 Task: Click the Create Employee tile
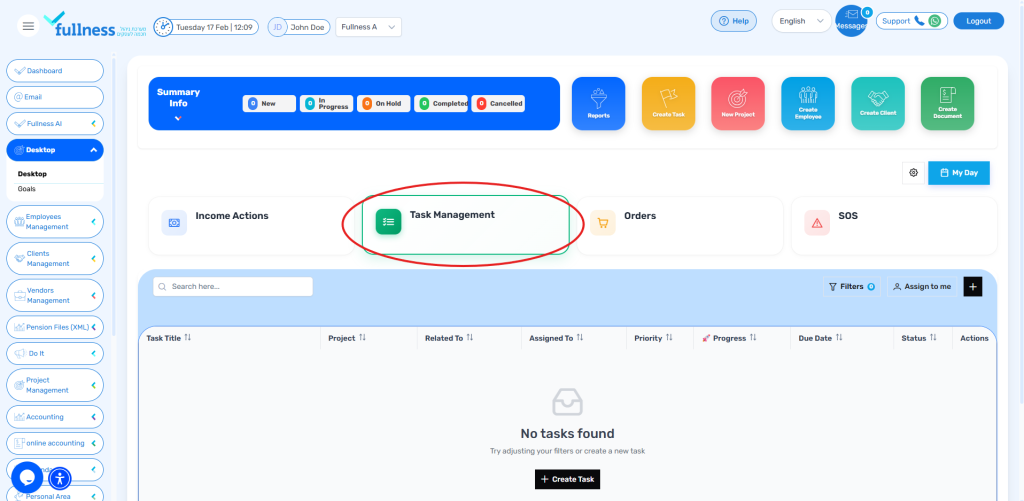807,103
